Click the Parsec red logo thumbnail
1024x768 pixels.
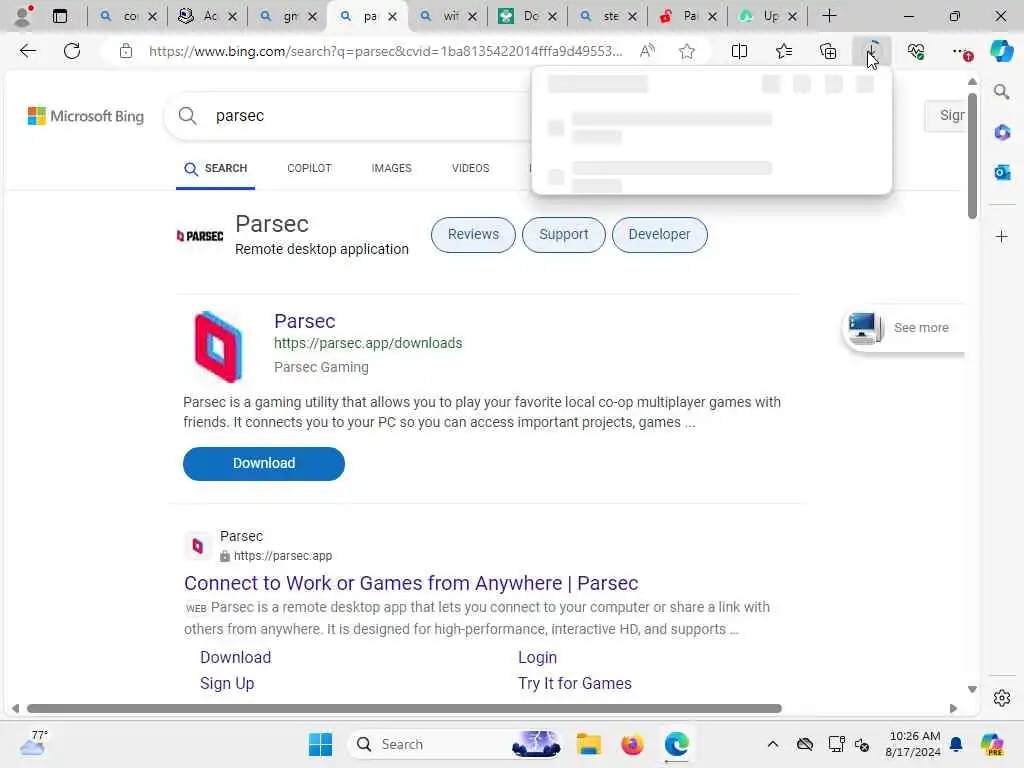[x=218, y=346]
